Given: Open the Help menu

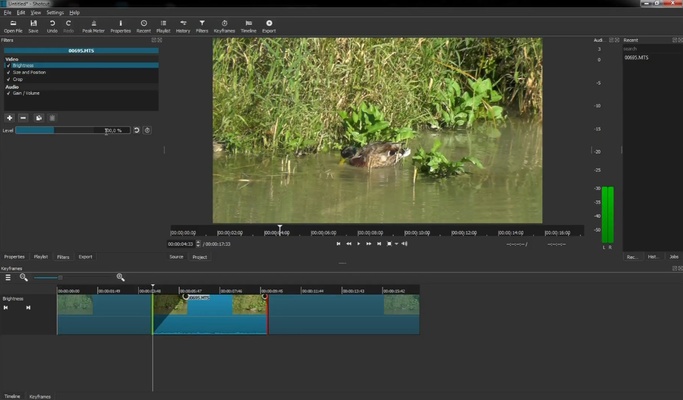Looking at the screenshot, I should point(74,13).
